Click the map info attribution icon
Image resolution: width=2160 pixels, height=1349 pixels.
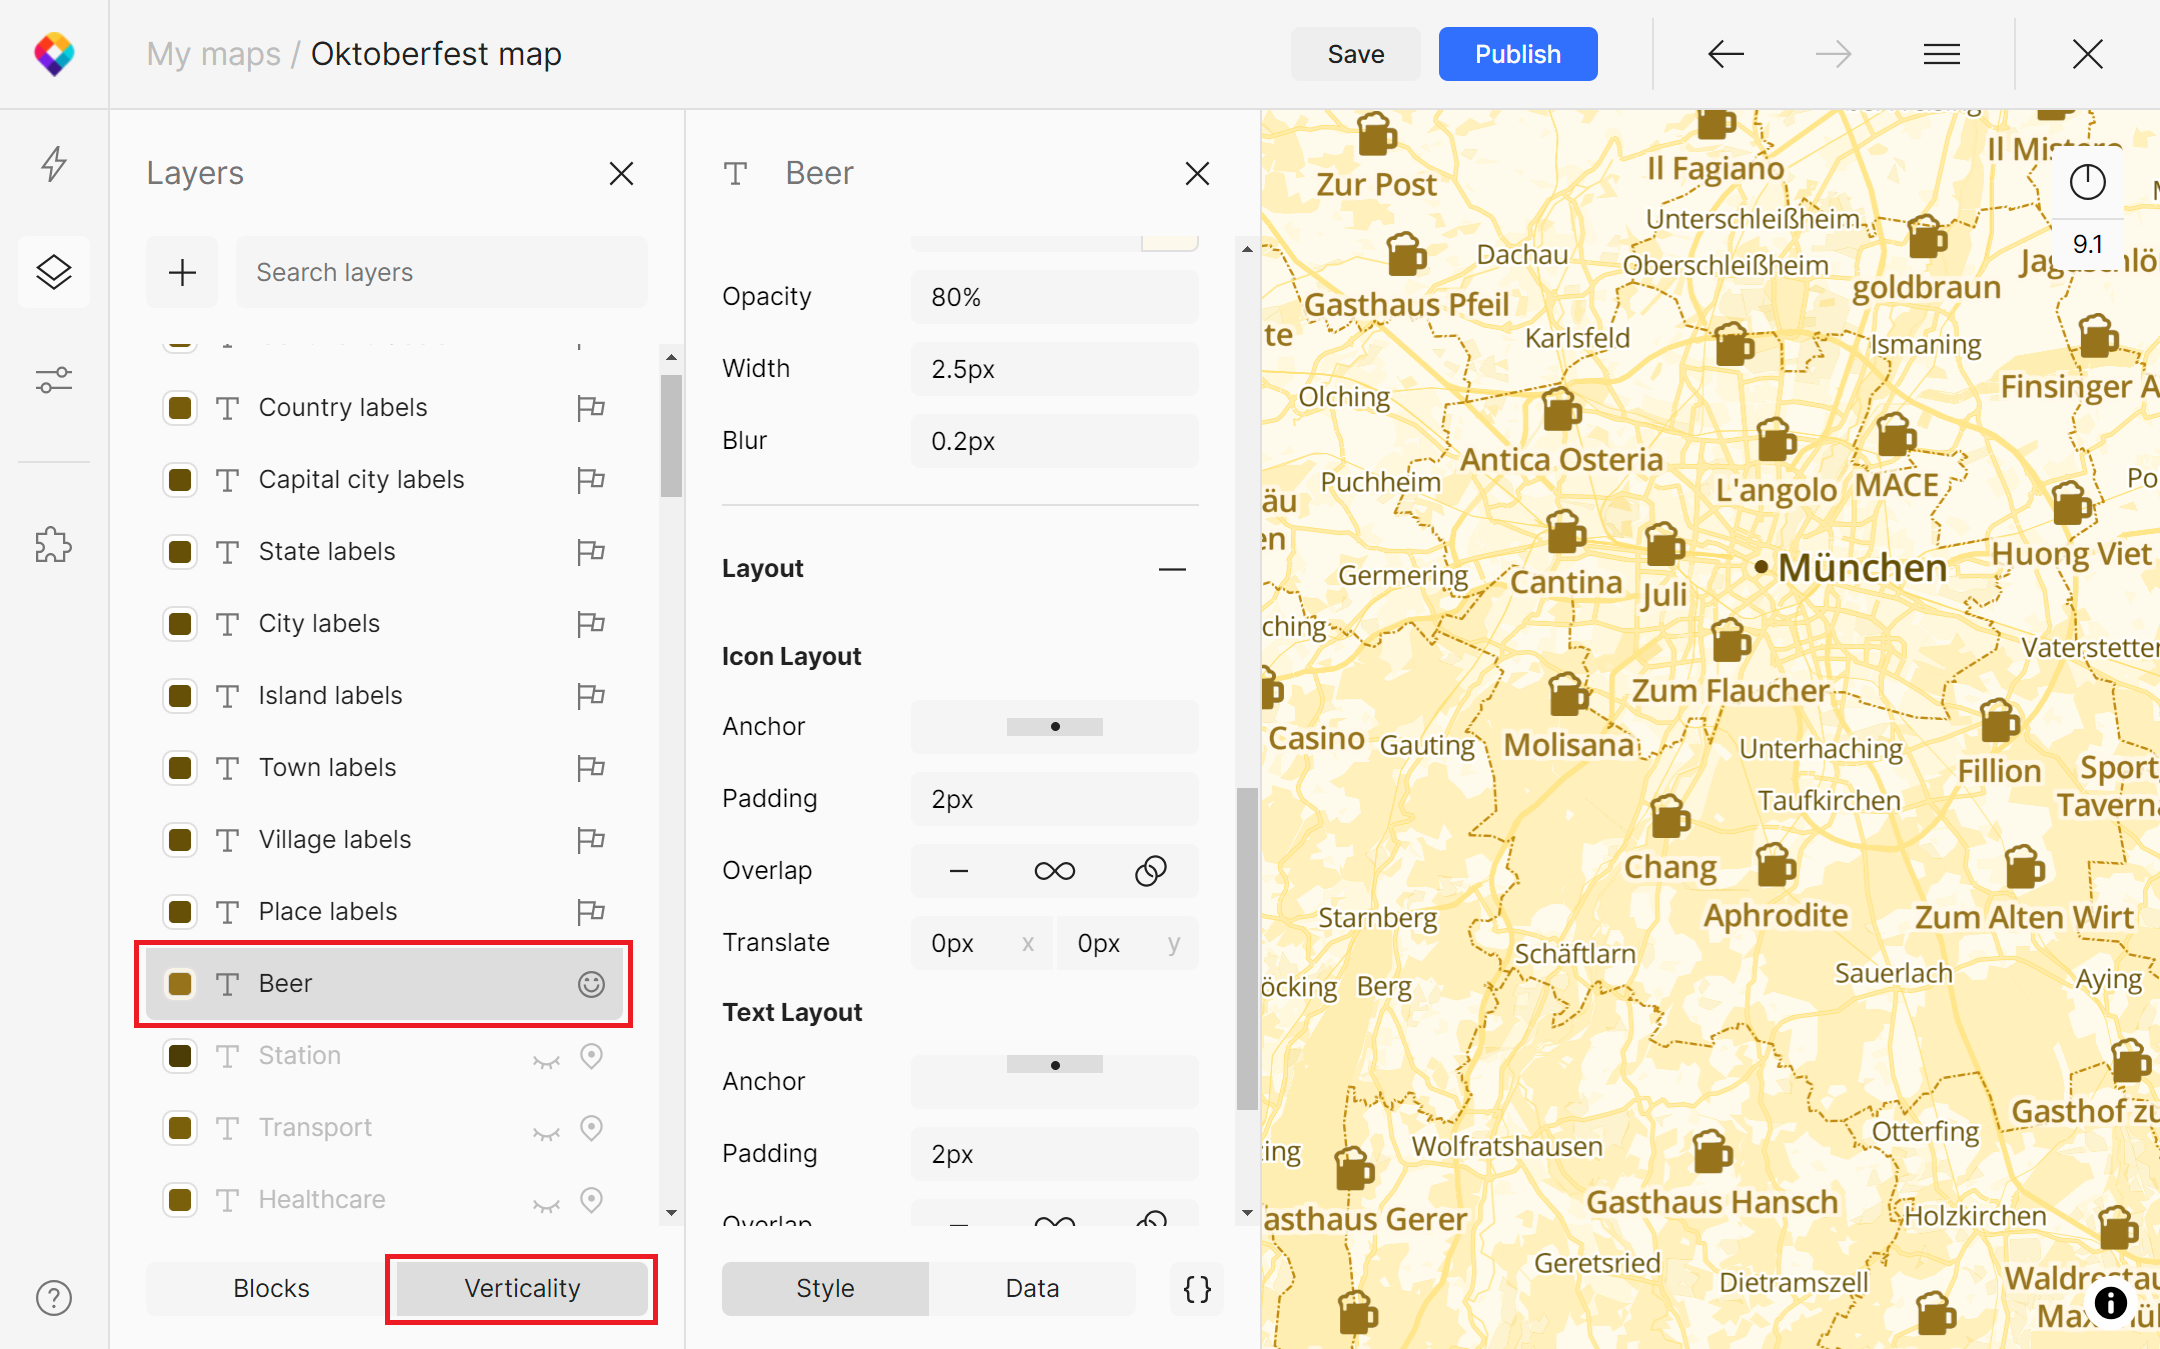coord(2110,1302)
